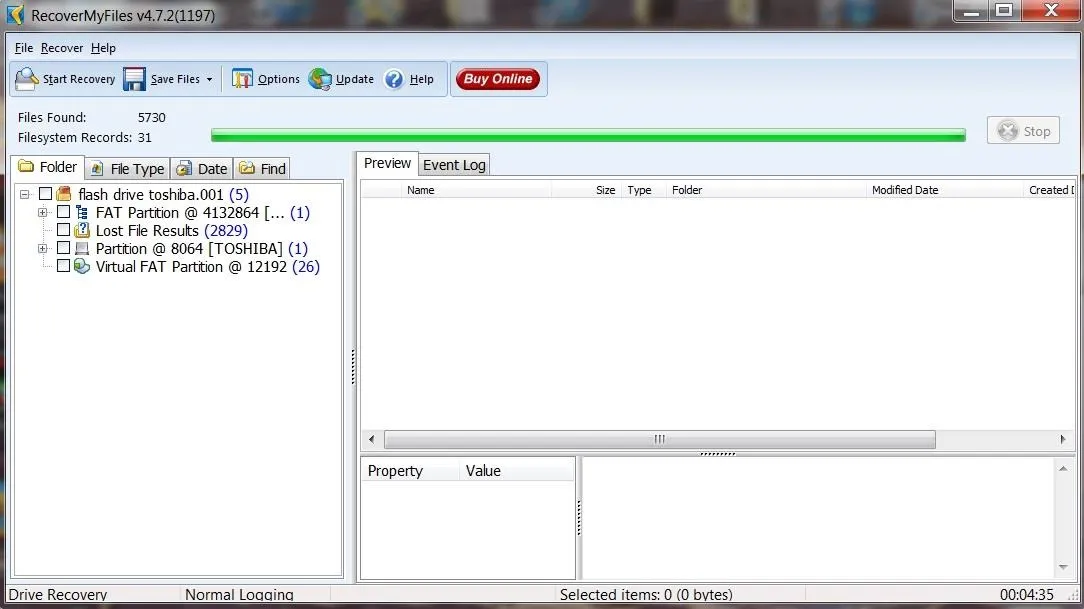Click the "Normal Logging" status bar entry

click(x=239, y=594)
